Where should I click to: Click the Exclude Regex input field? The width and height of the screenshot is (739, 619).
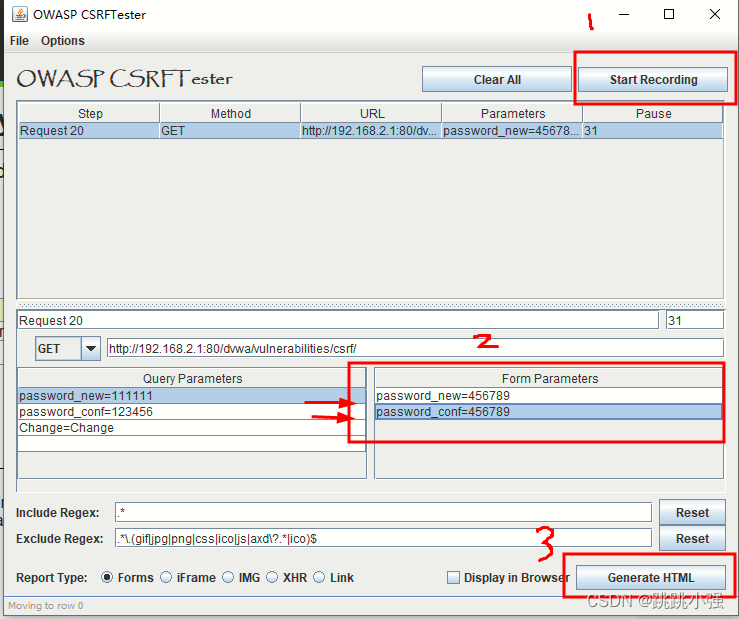tap(383, 538)
